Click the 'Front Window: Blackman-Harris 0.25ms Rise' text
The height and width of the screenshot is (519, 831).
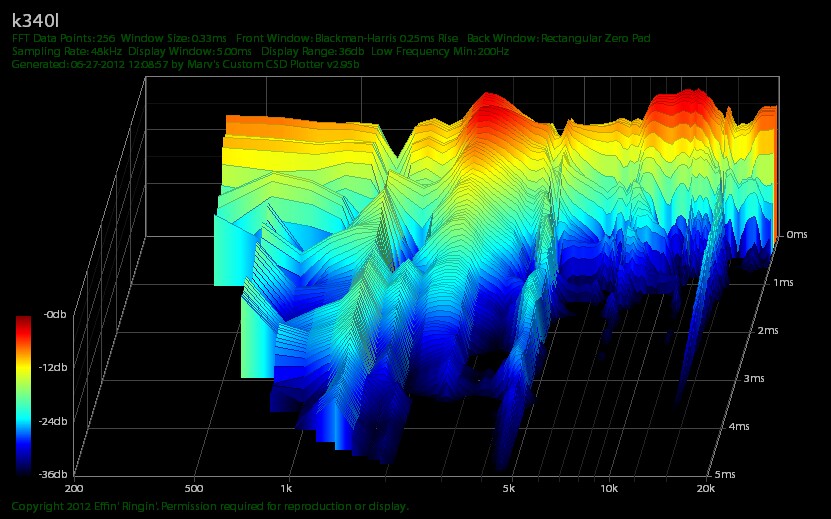[x=347, y=38]
